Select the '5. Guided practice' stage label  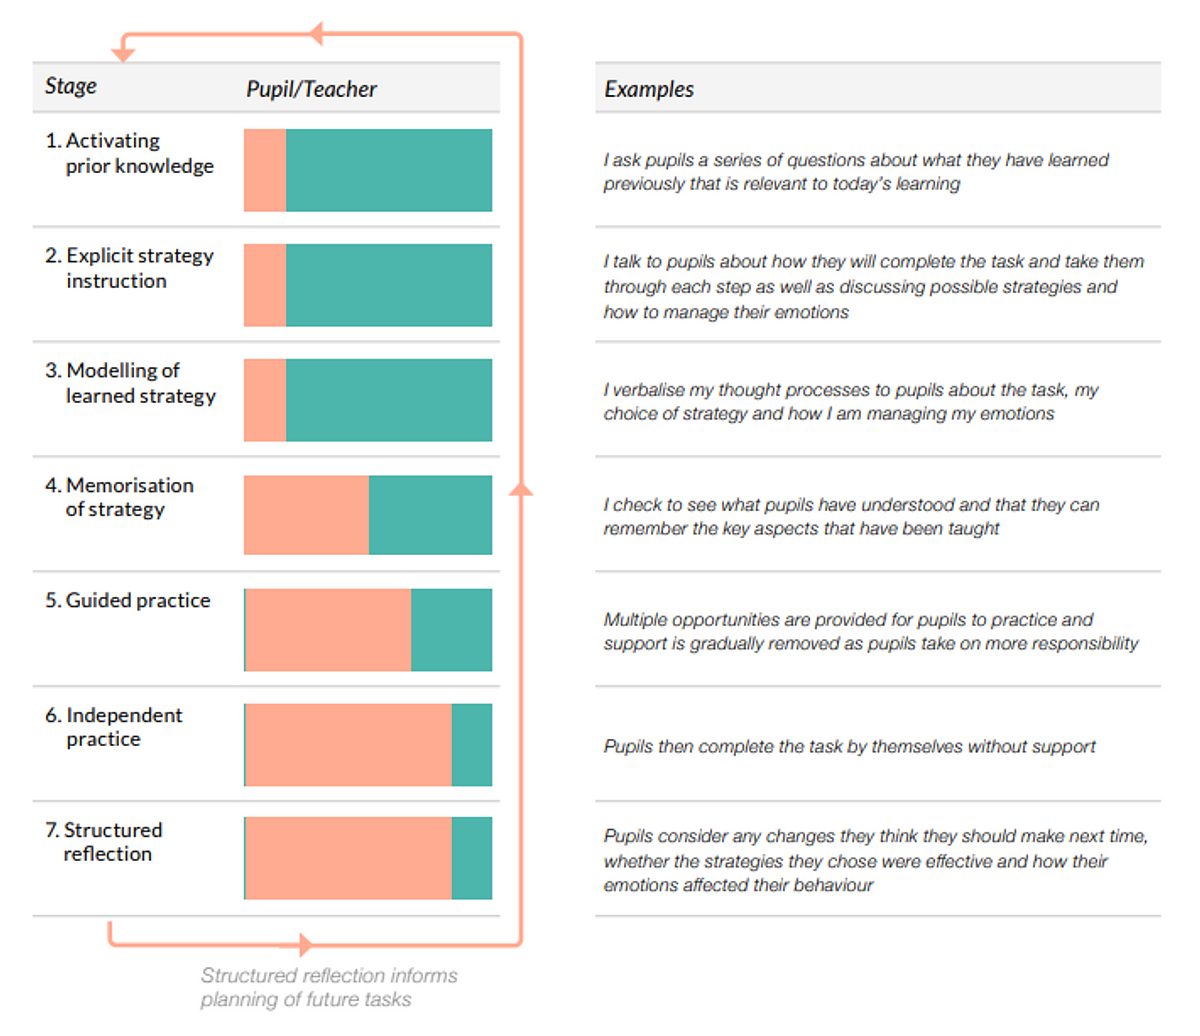(x=128, y=600)
